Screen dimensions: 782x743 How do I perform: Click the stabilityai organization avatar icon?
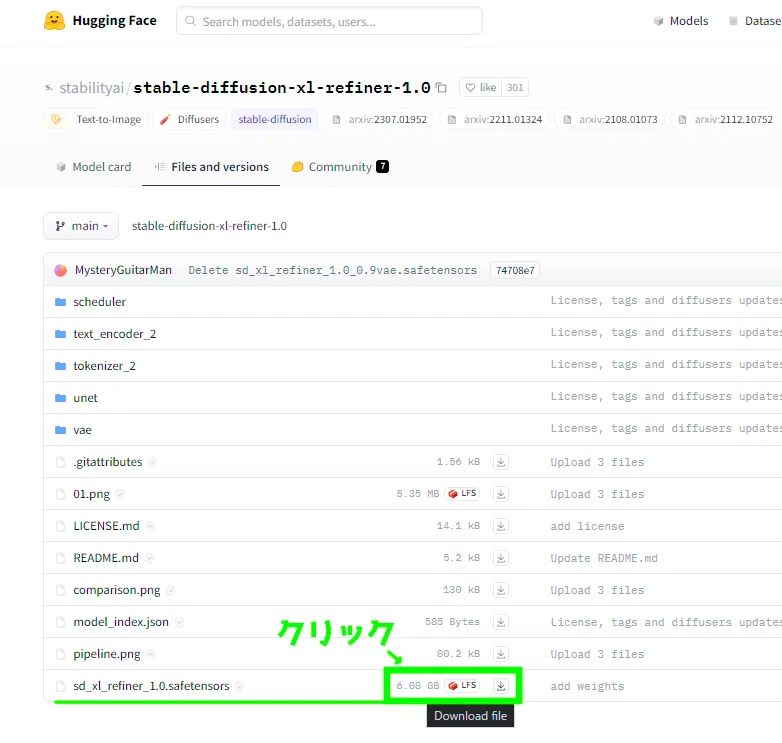(x=48, y=88)
